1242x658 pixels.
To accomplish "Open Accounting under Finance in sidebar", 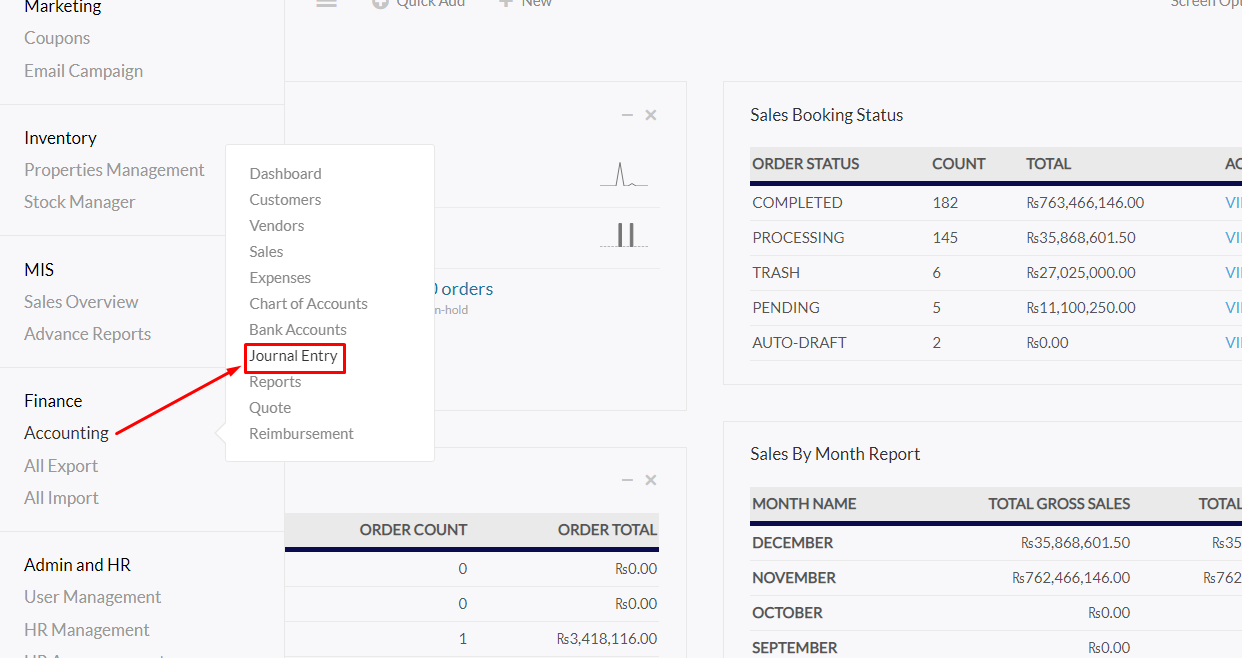I will point(66,433).
